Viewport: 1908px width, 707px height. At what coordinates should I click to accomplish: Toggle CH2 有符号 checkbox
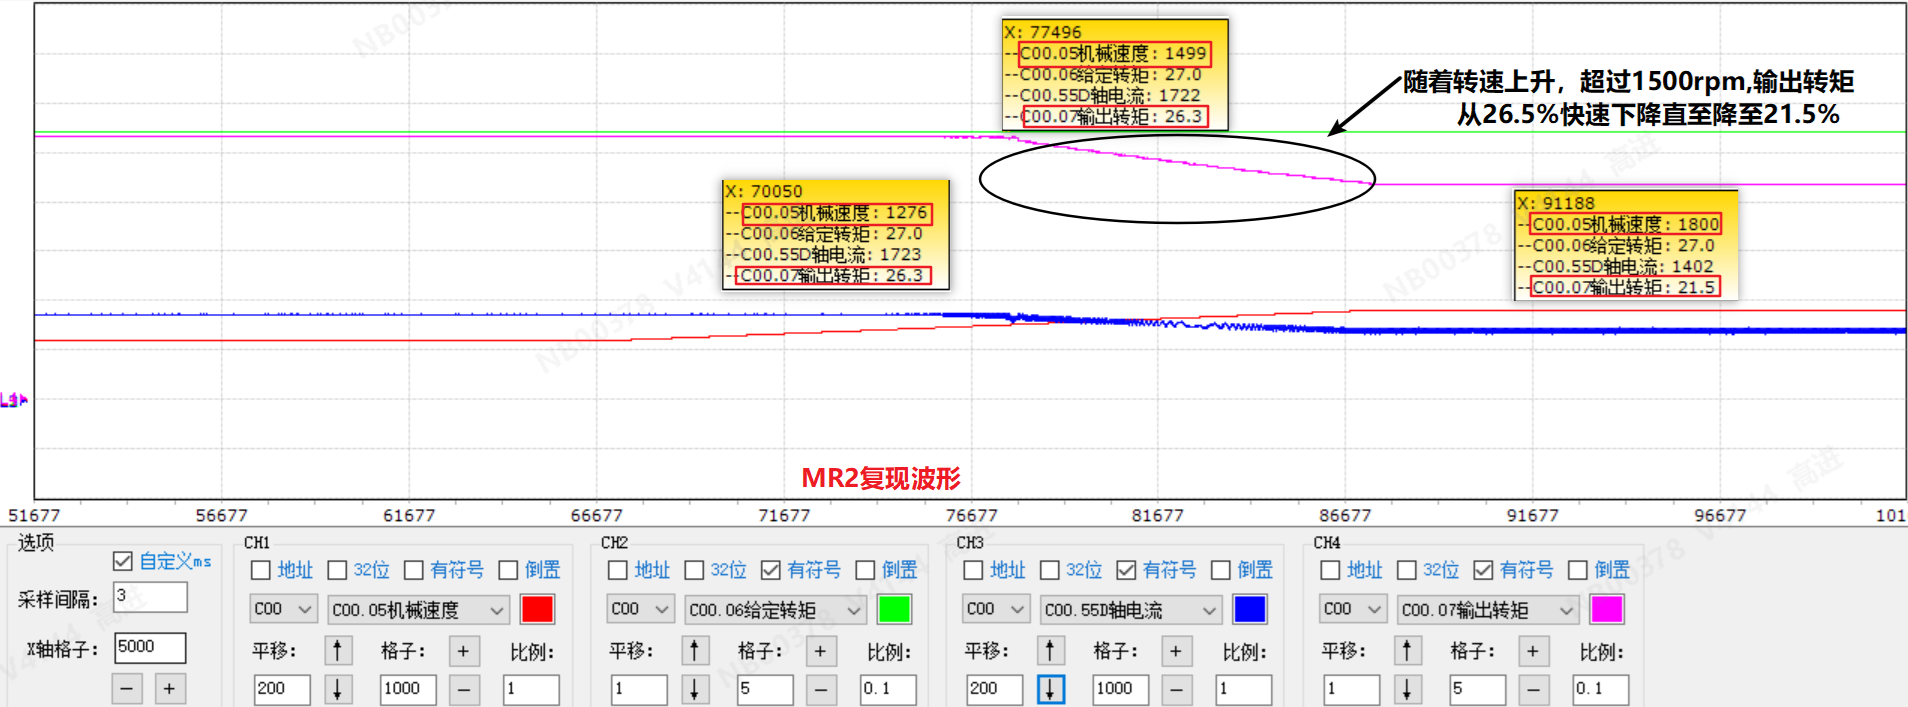click(771, 570)
